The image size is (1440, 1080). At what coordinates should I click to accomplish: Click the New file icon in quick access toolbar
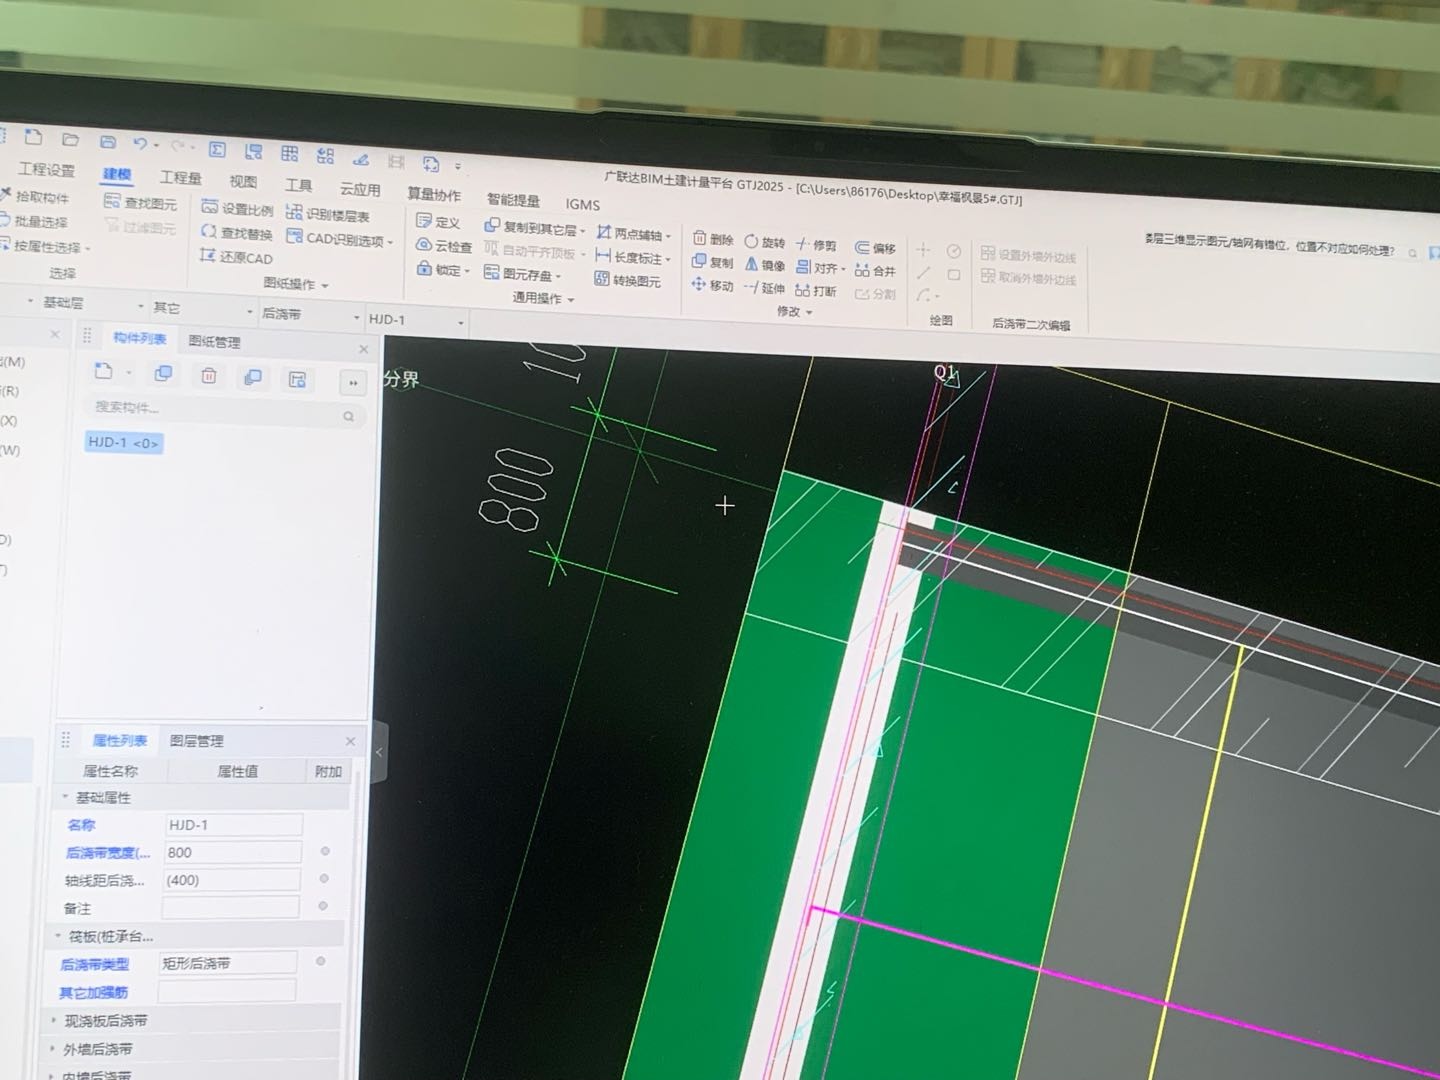[33, 137]
